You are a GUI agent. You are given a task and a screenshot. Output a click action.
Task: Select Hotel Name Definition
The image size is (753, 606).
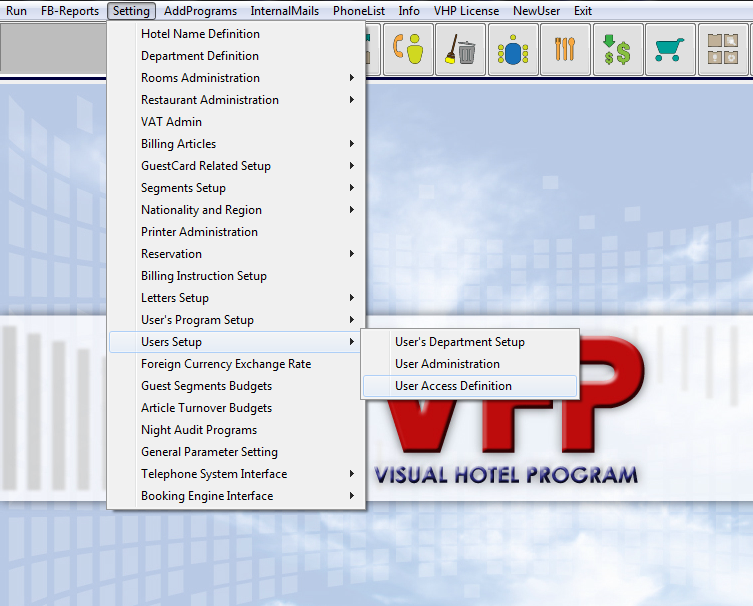(x=235, y=34)
